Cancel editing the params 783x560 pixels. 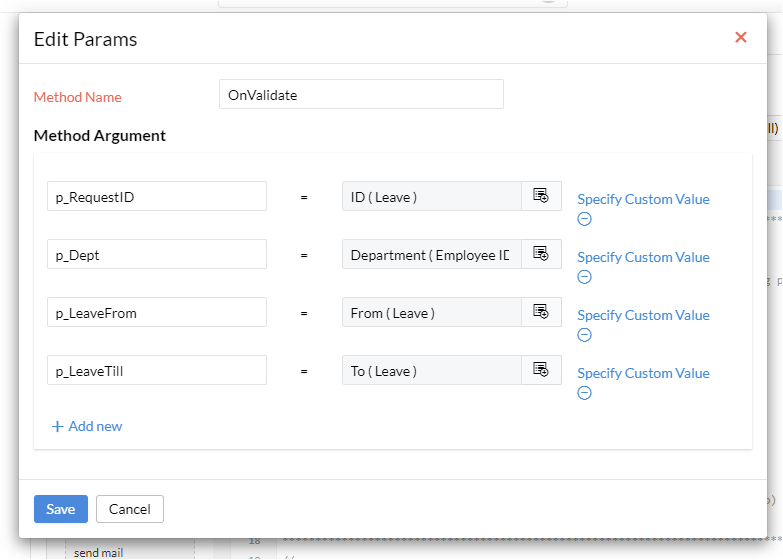click(x=130, y=509)
